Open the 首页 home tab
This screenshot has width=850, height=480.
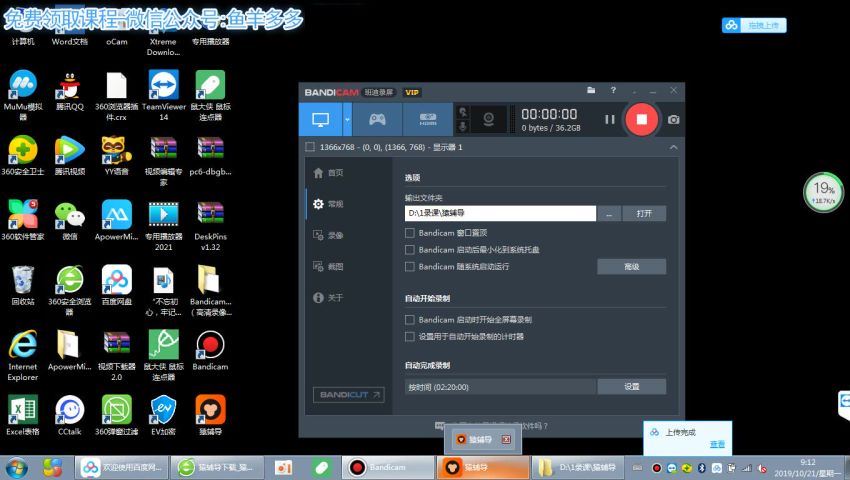329,173
